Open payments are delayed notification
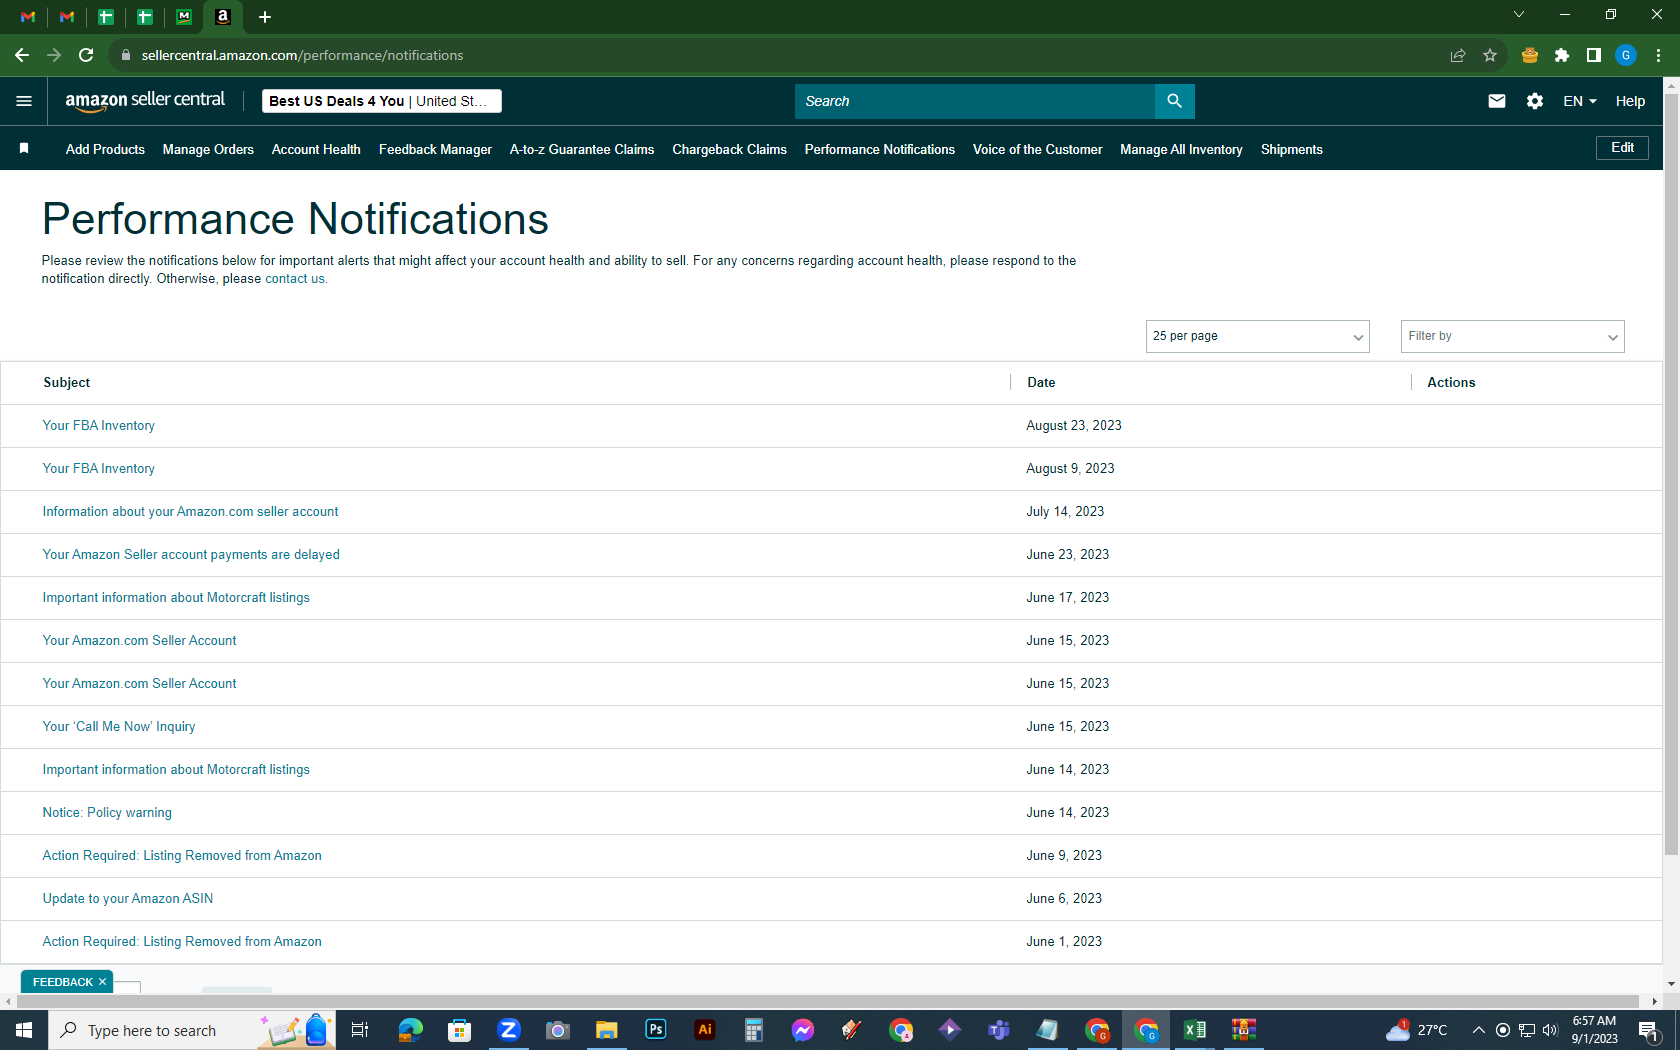 click(191, 555)
